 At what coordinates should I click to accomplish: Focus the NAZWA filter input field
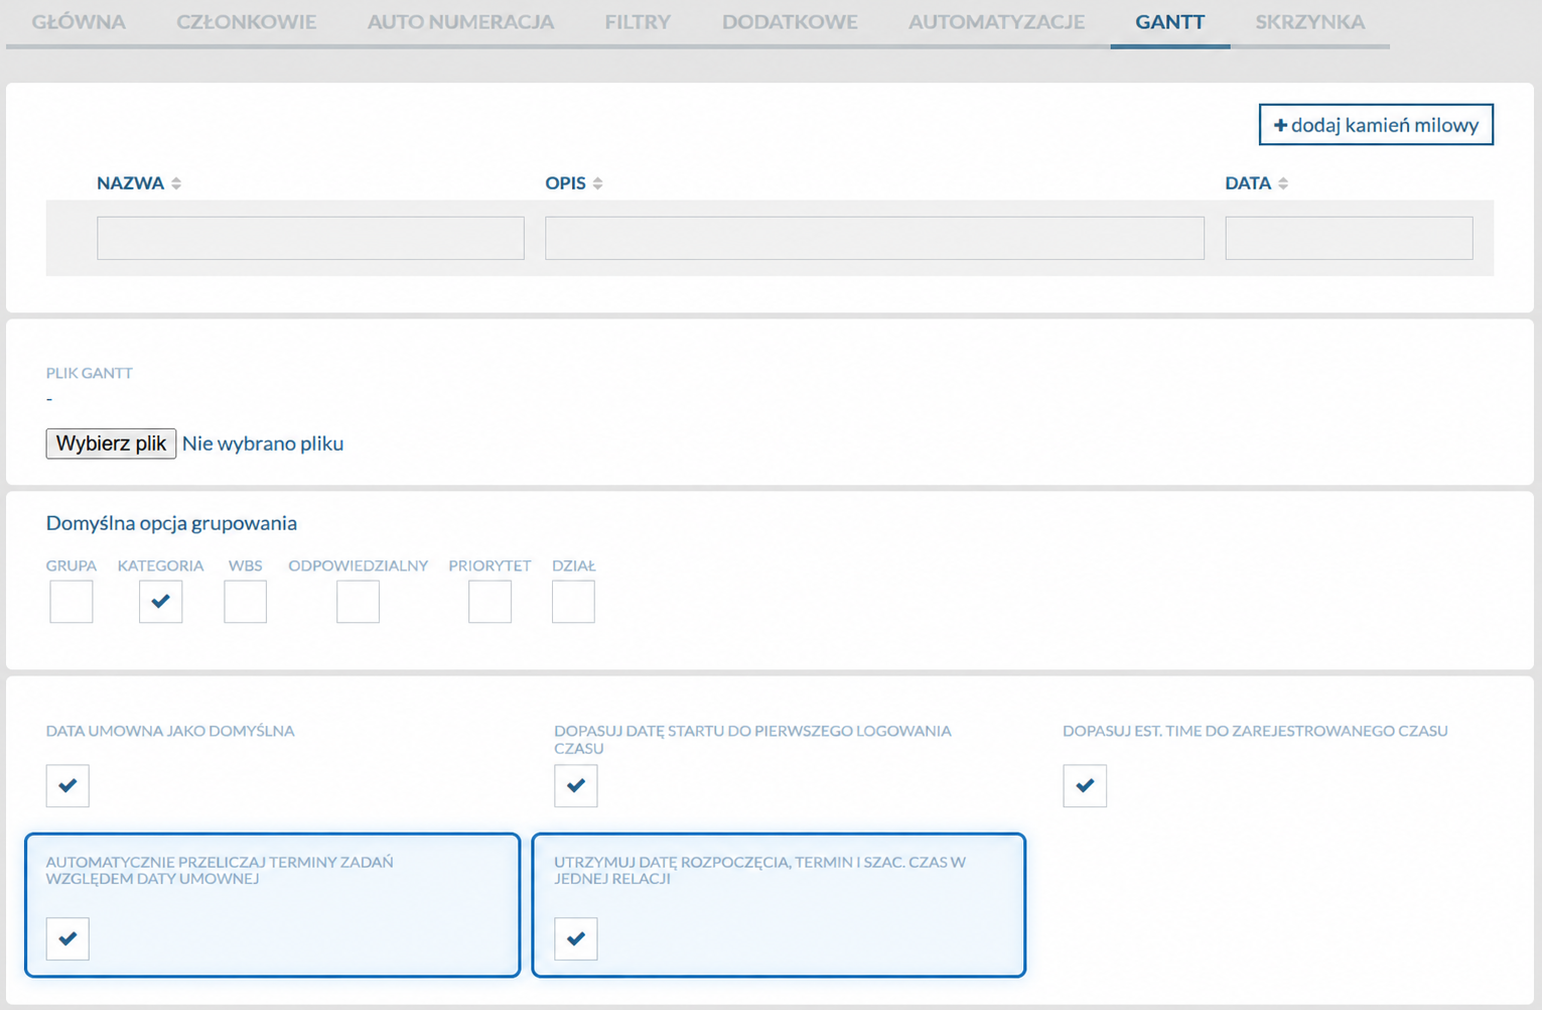click(311, 238)
